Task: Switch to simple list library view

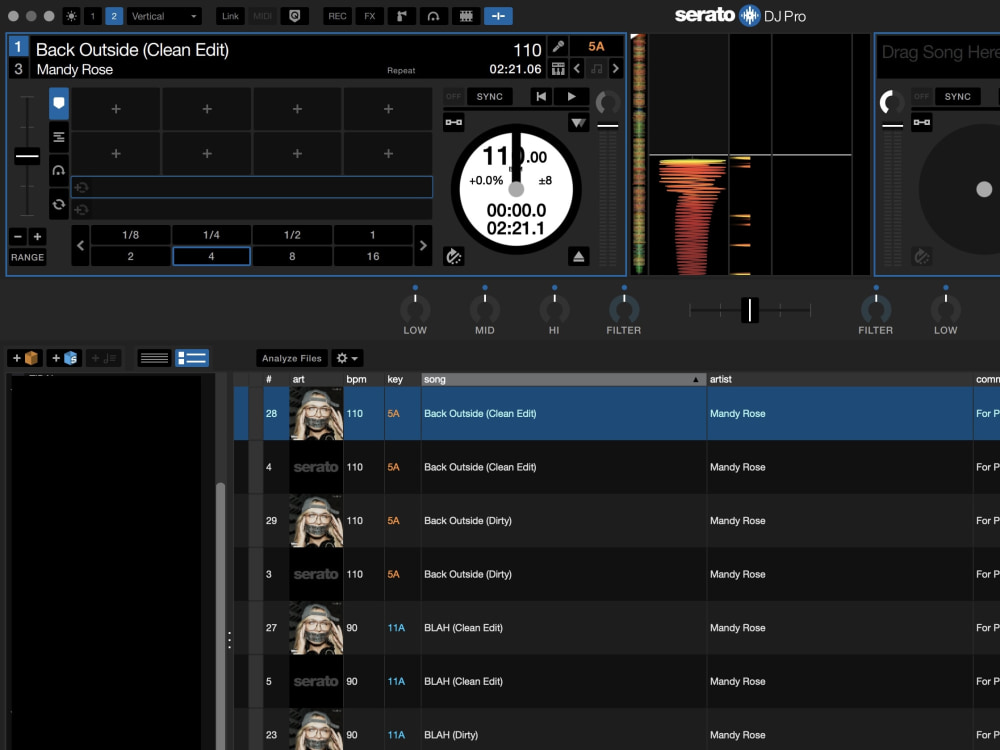Action: click(x=154, y=358)
